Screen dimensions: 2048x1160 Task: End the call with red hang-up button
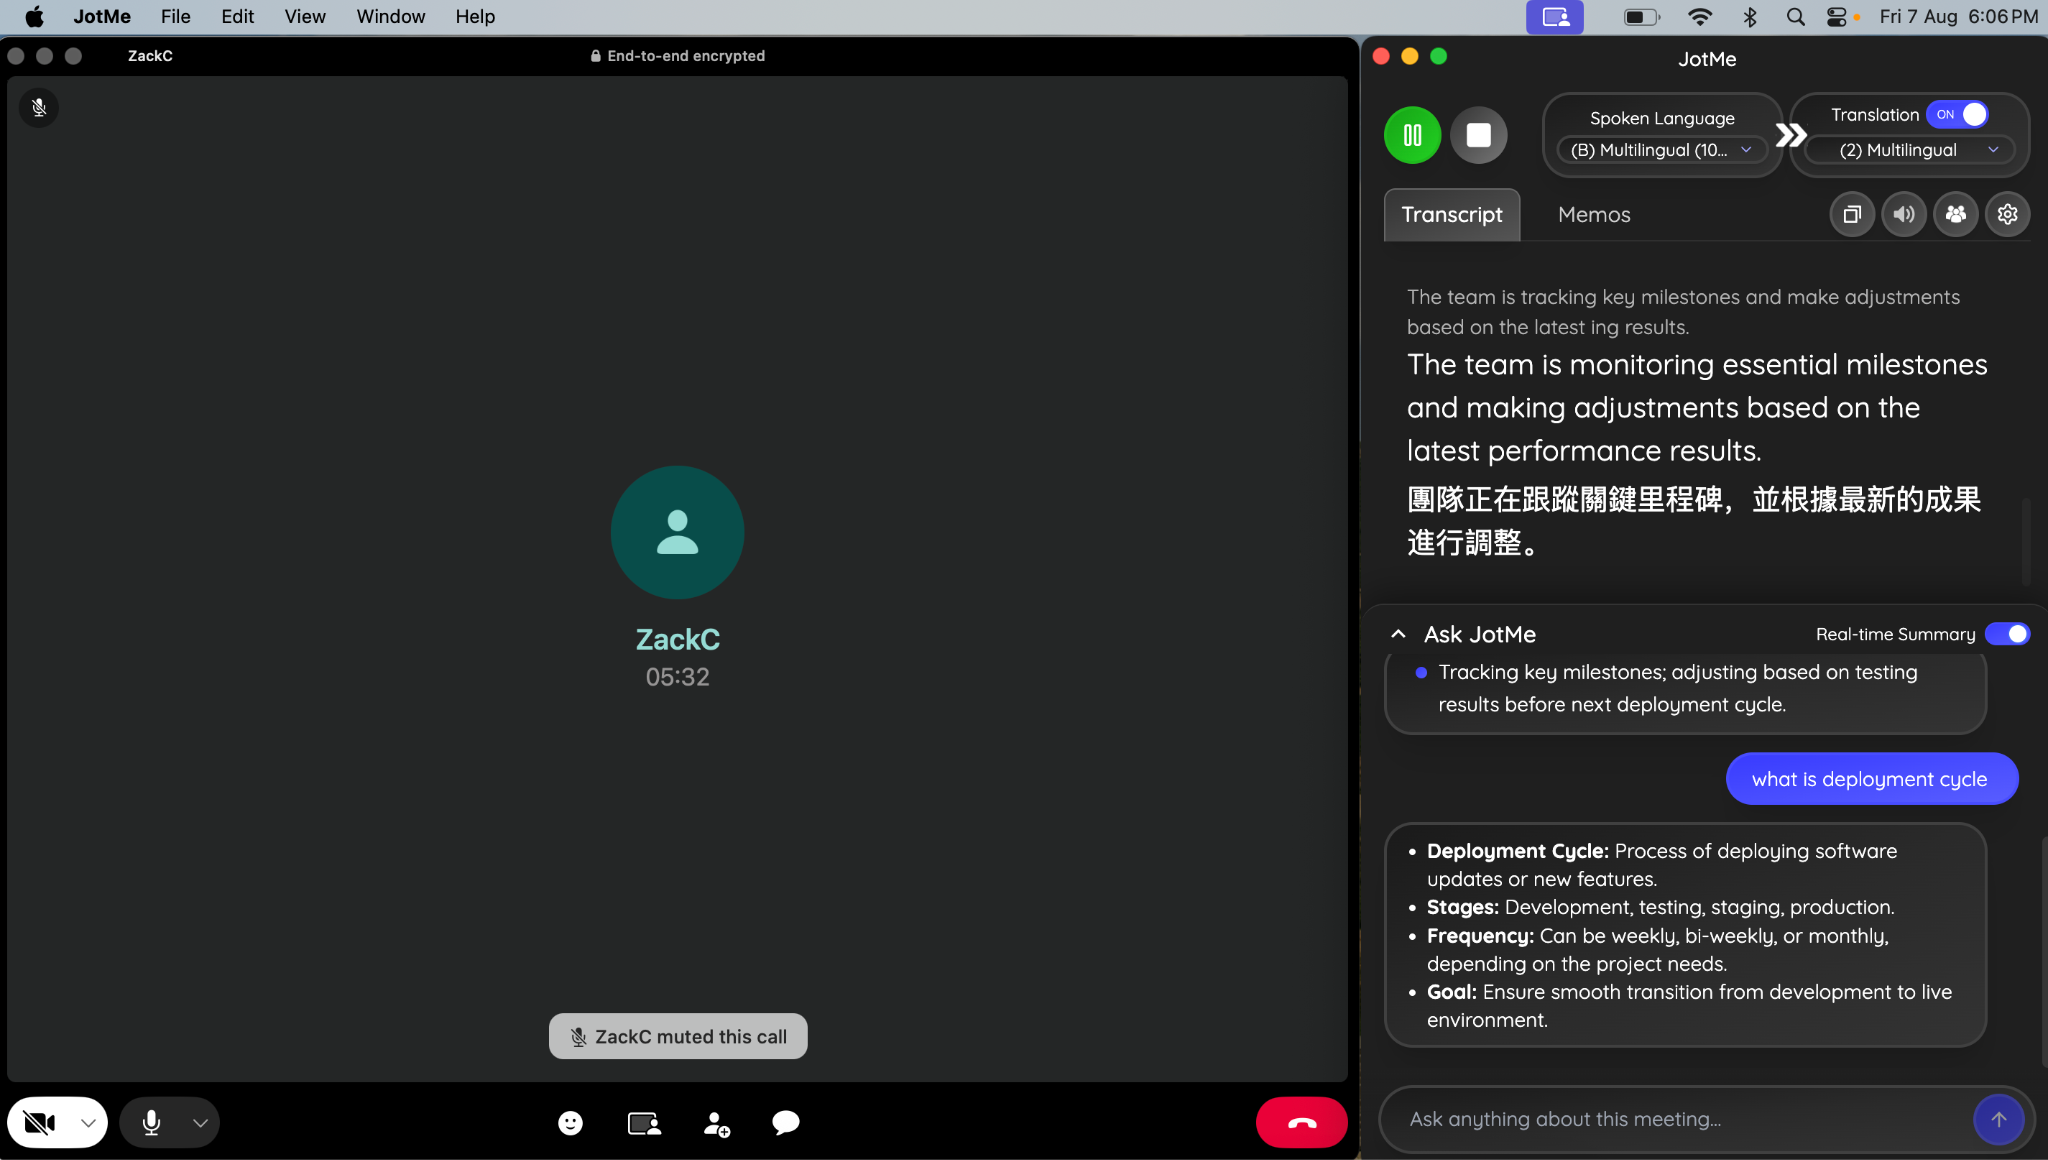1301,1123
